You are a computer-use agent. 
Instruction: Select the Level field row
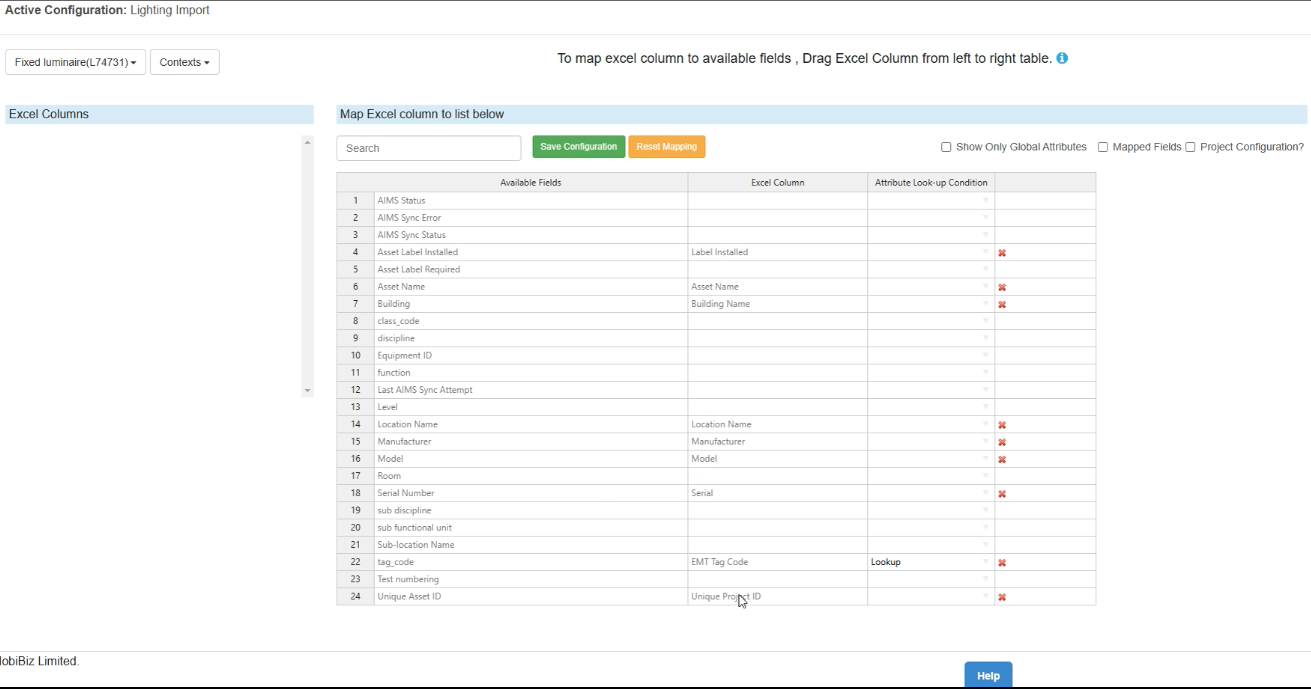531,407
